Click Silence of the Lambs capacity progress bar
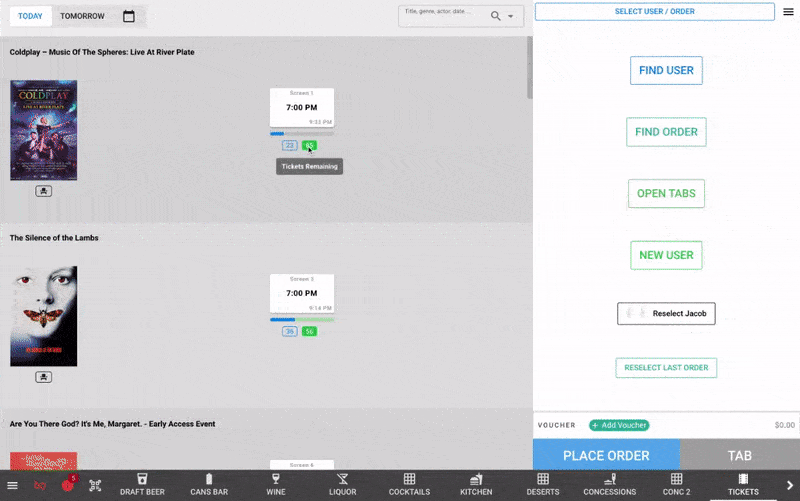The width and height of the screenshot is (800, 501). 302,319
